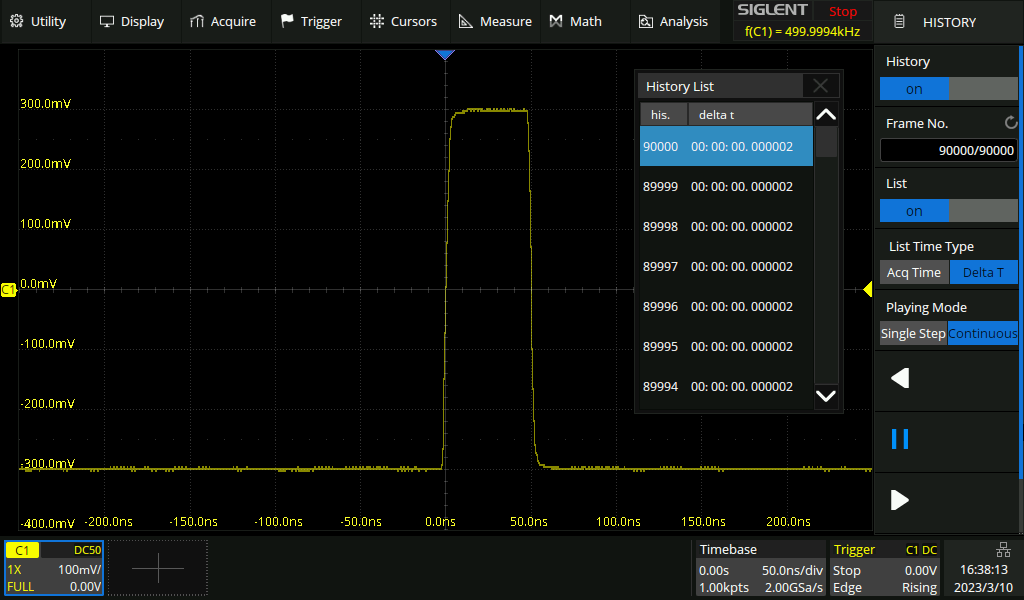
Task: Click the blue trigger position marker
Action: click(445, 55)
